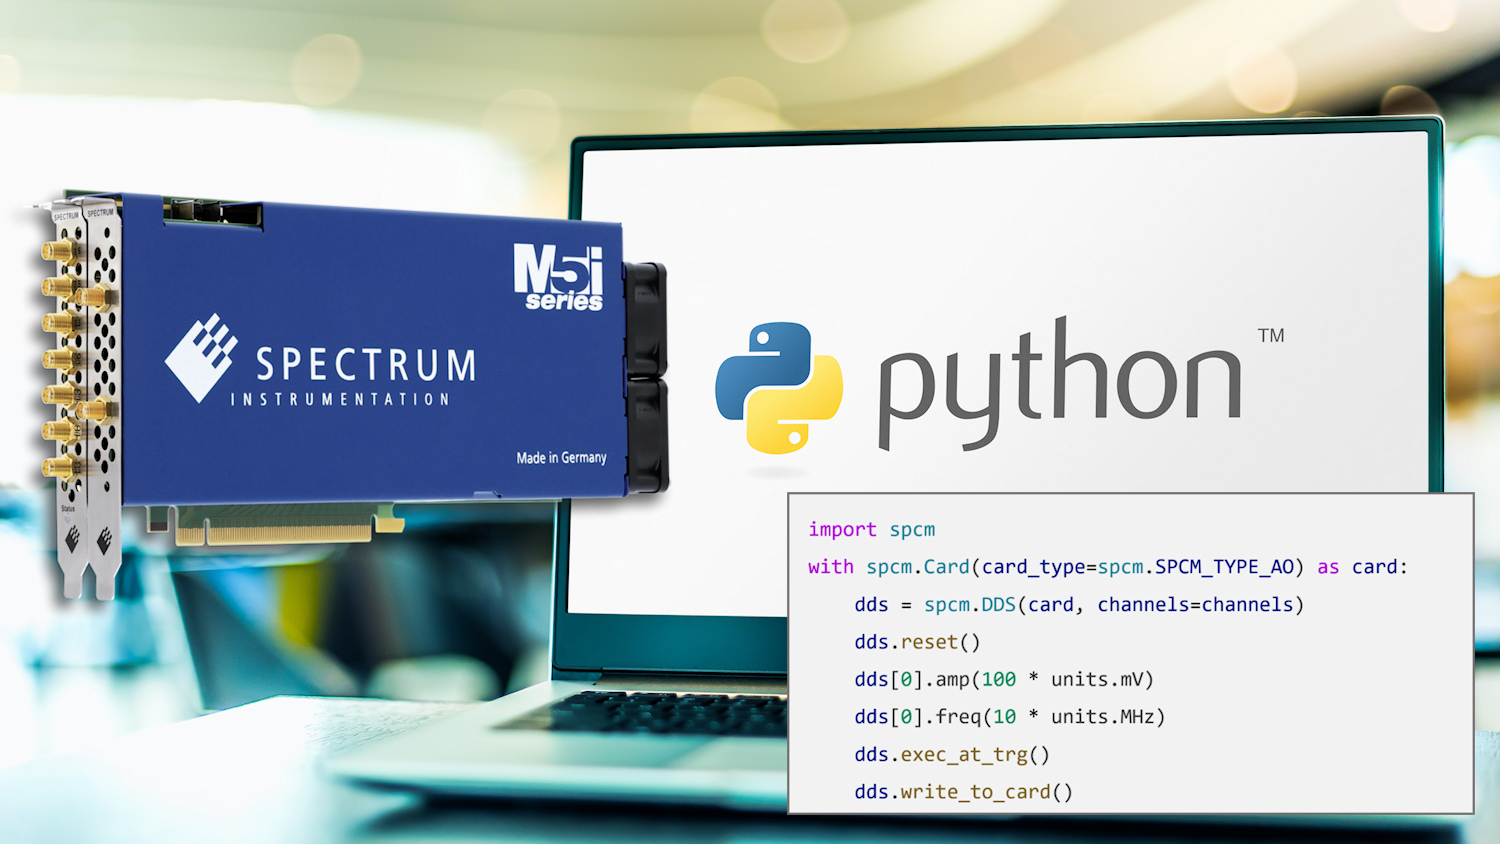Click the "dds.exec_at_trg()" code line
Image resolution: width=1500 pixels, height=844 pixels.
click(952, 754)
